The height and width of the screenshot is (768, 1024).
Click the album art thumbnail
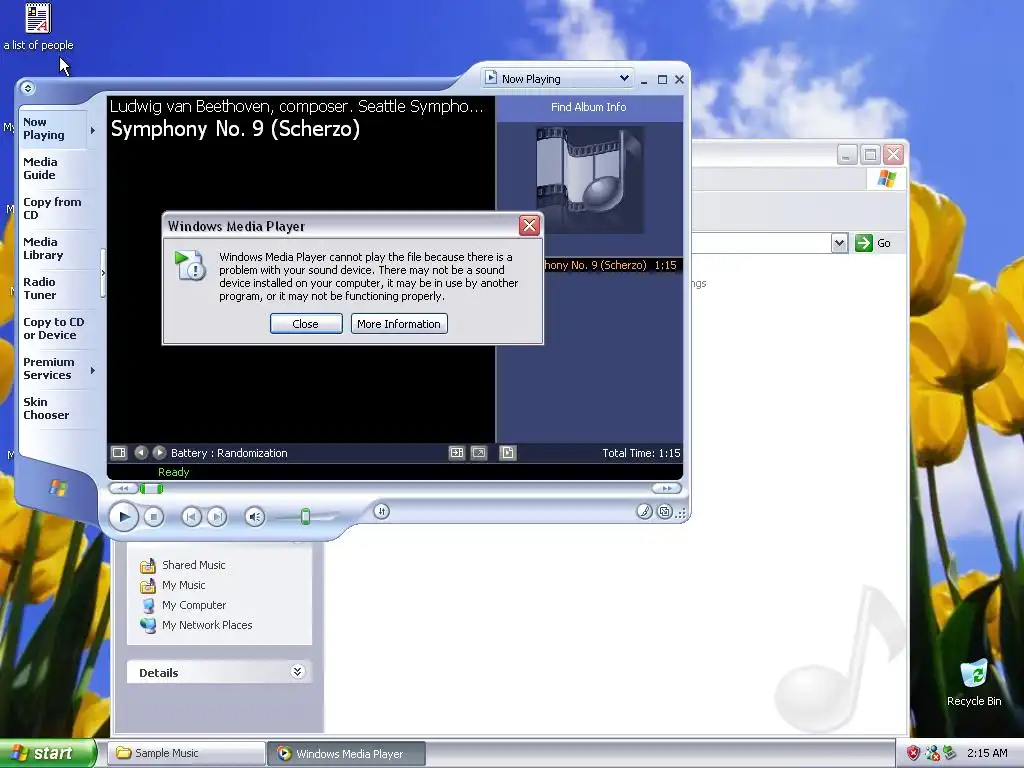590,180
